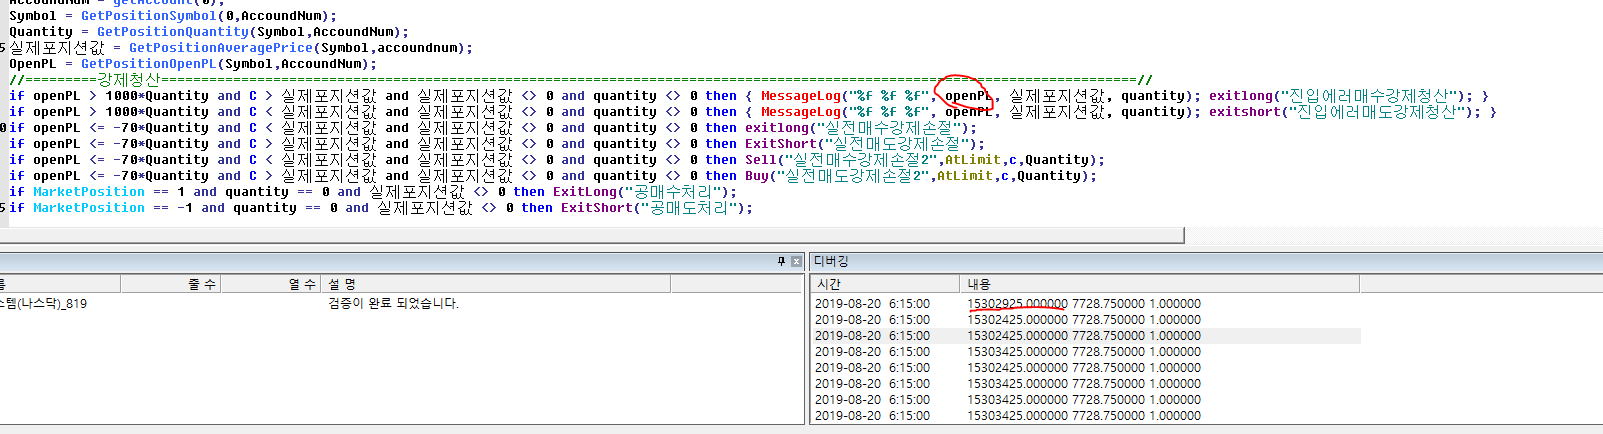This screenshot has height=434, width=1603.
Task: Close the verification output panel
Action: point(796,262)
